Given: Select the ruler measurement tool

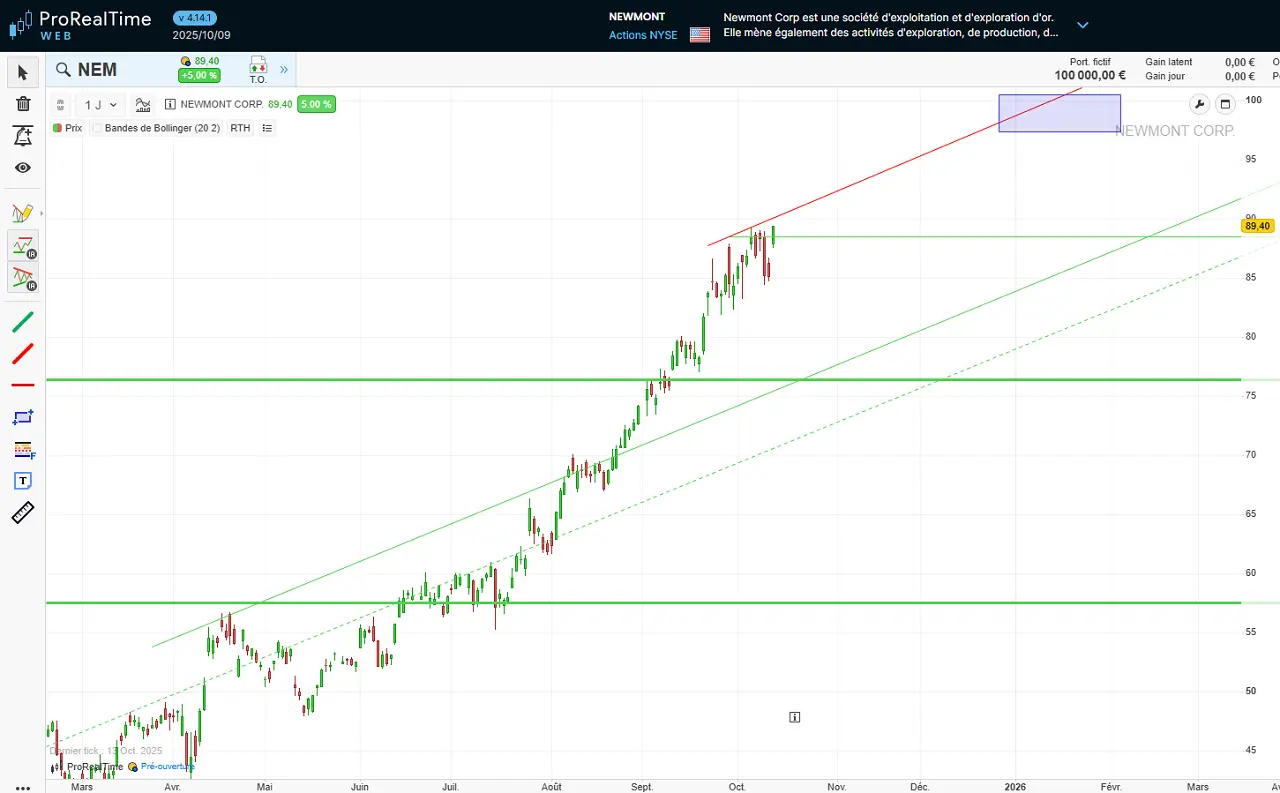Looking at the screenshot, I should [23, 513].
